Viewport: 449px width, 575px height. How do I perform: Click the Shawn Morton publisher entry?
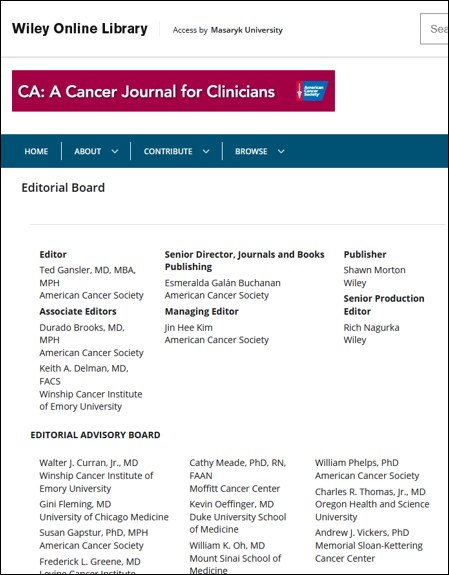[375, 270]
